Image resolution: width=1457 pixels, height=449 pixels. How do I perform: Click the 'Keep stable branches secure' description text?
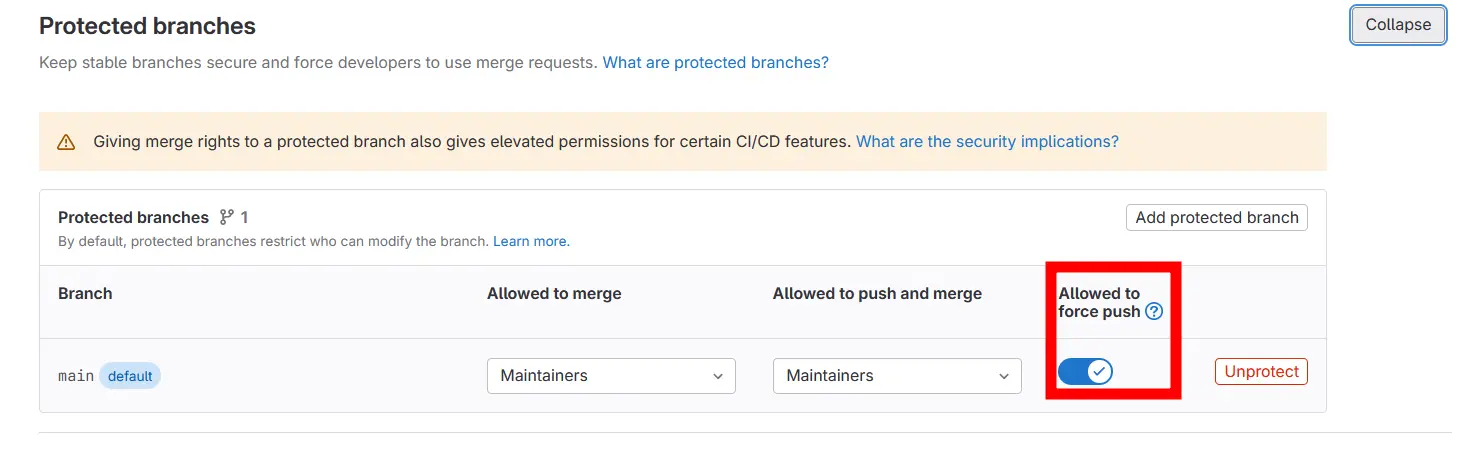coord(318,63)
